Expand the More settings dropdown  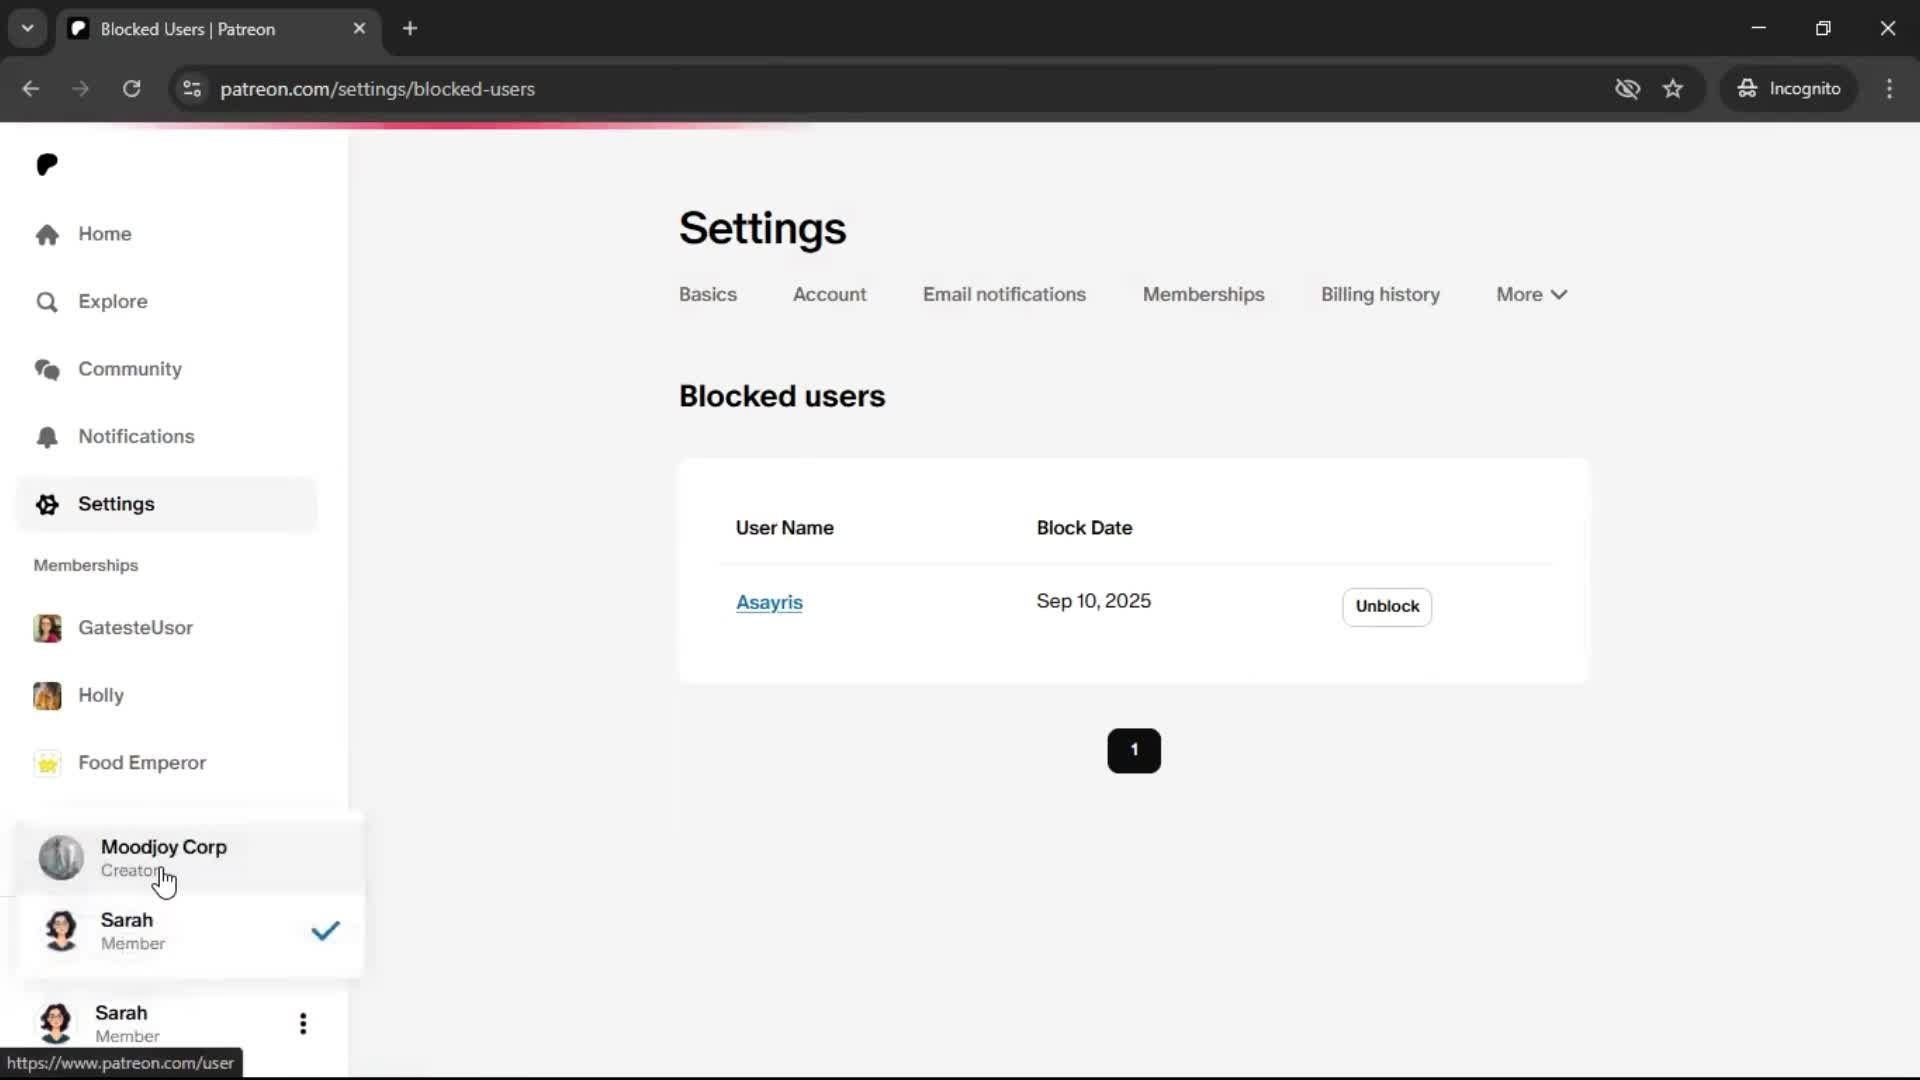tap(1532, 295)
